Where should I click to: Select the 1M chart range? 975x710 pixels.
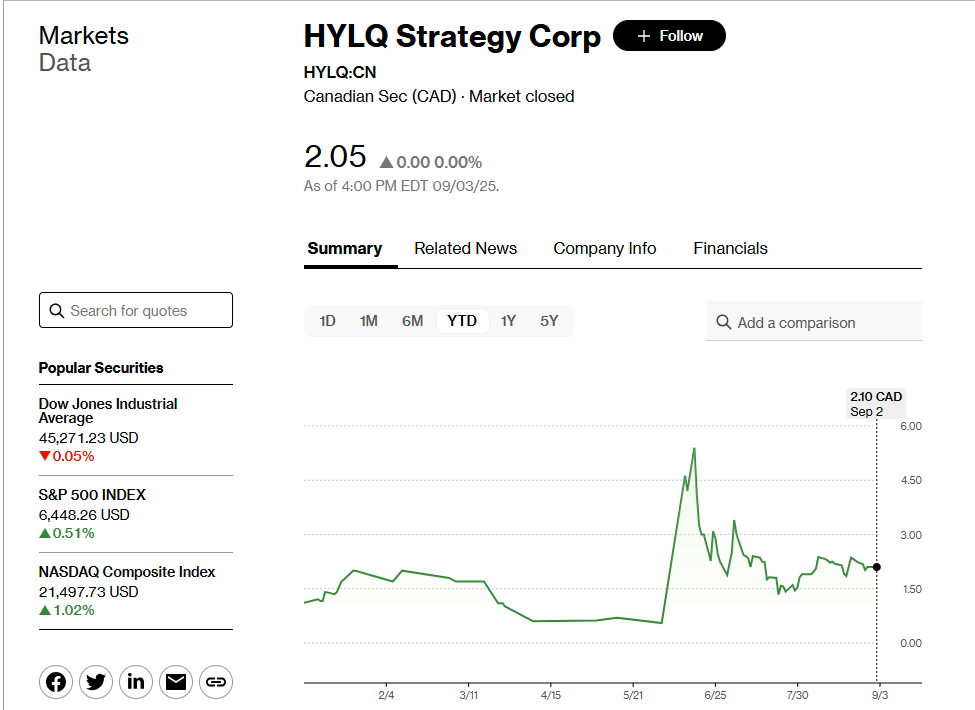[368, 321]
